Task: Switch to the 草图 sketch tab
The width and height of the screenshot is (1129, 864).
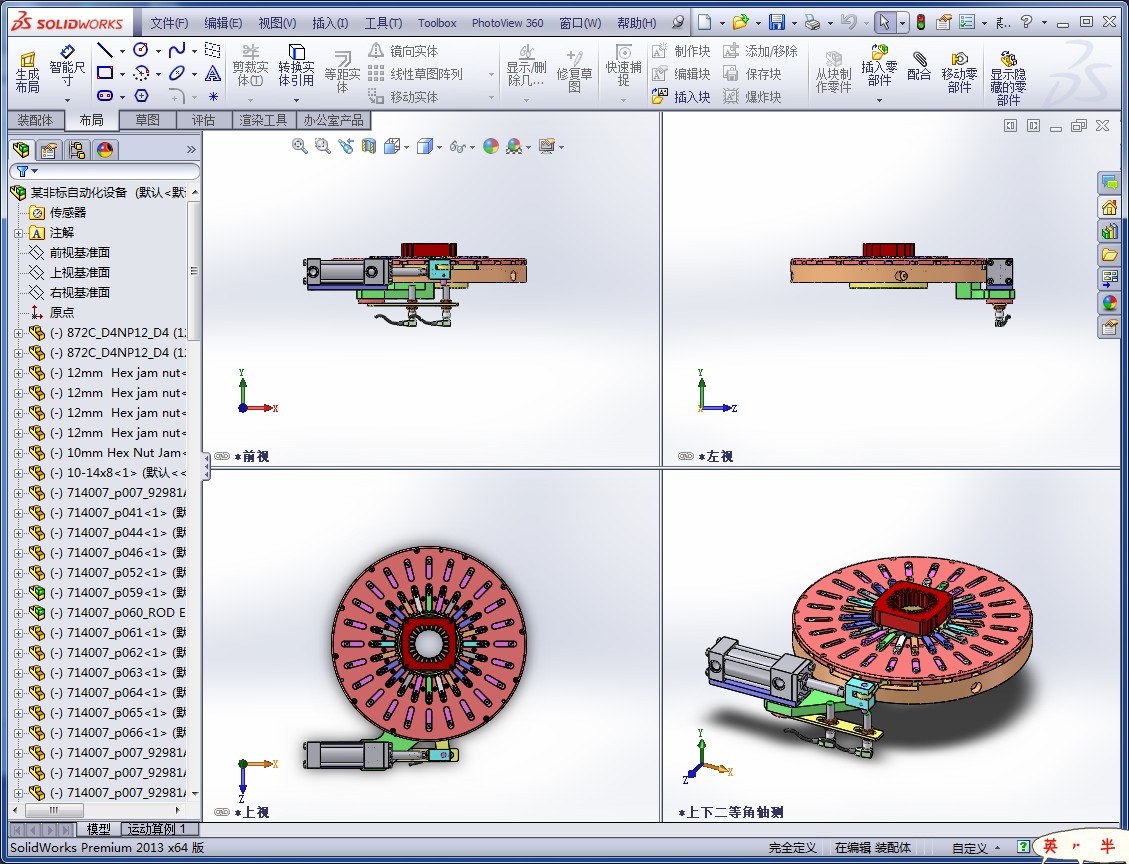Action: coord(147,120)
